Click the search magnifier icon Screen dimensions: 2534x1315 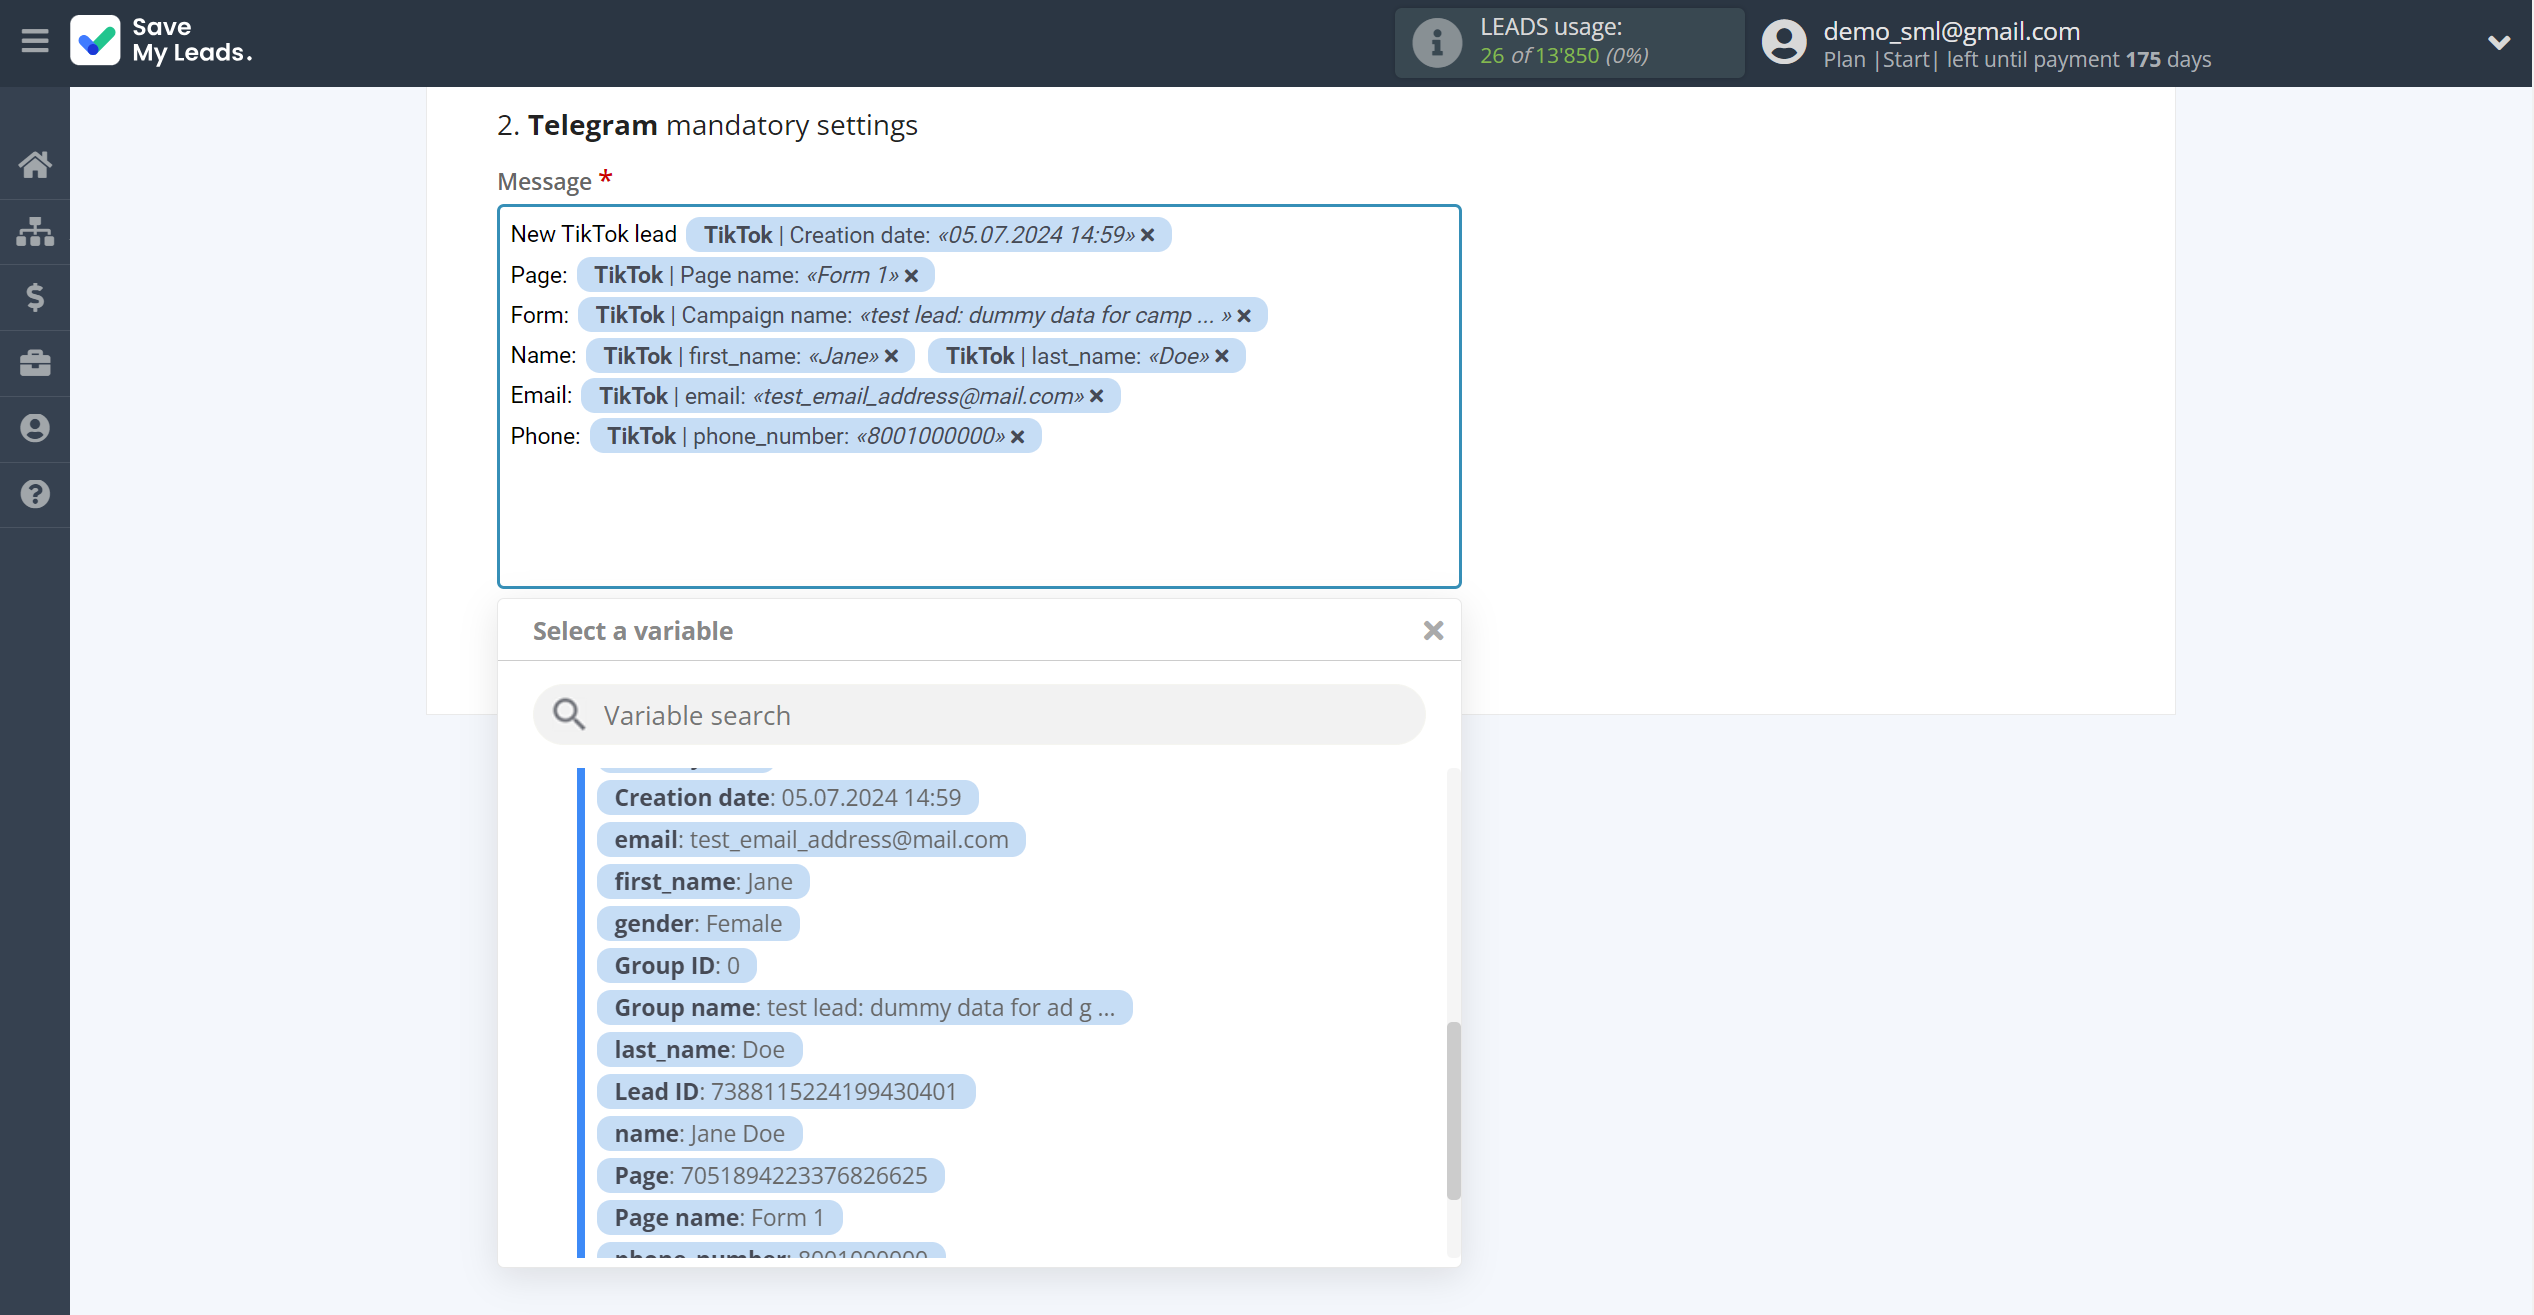[x=569, y=714]
